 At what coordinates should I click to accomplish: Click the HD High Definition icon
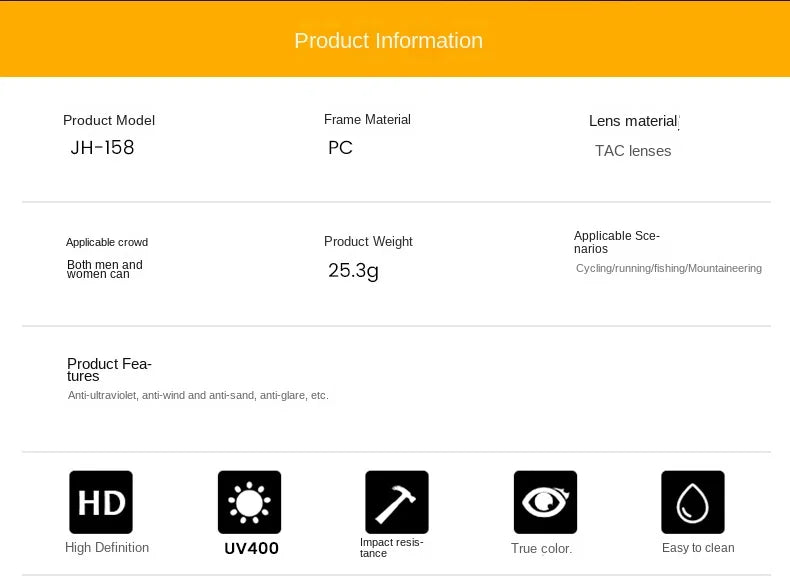pos(101,502)
